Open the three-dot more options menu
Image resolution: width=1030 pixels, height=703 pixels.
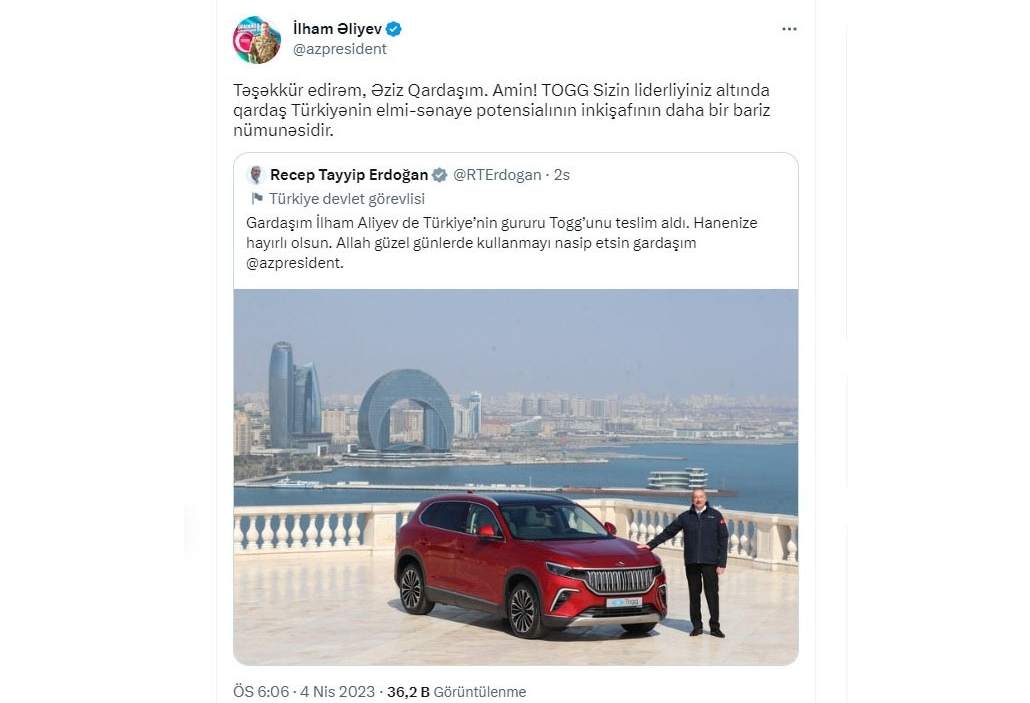789,29
